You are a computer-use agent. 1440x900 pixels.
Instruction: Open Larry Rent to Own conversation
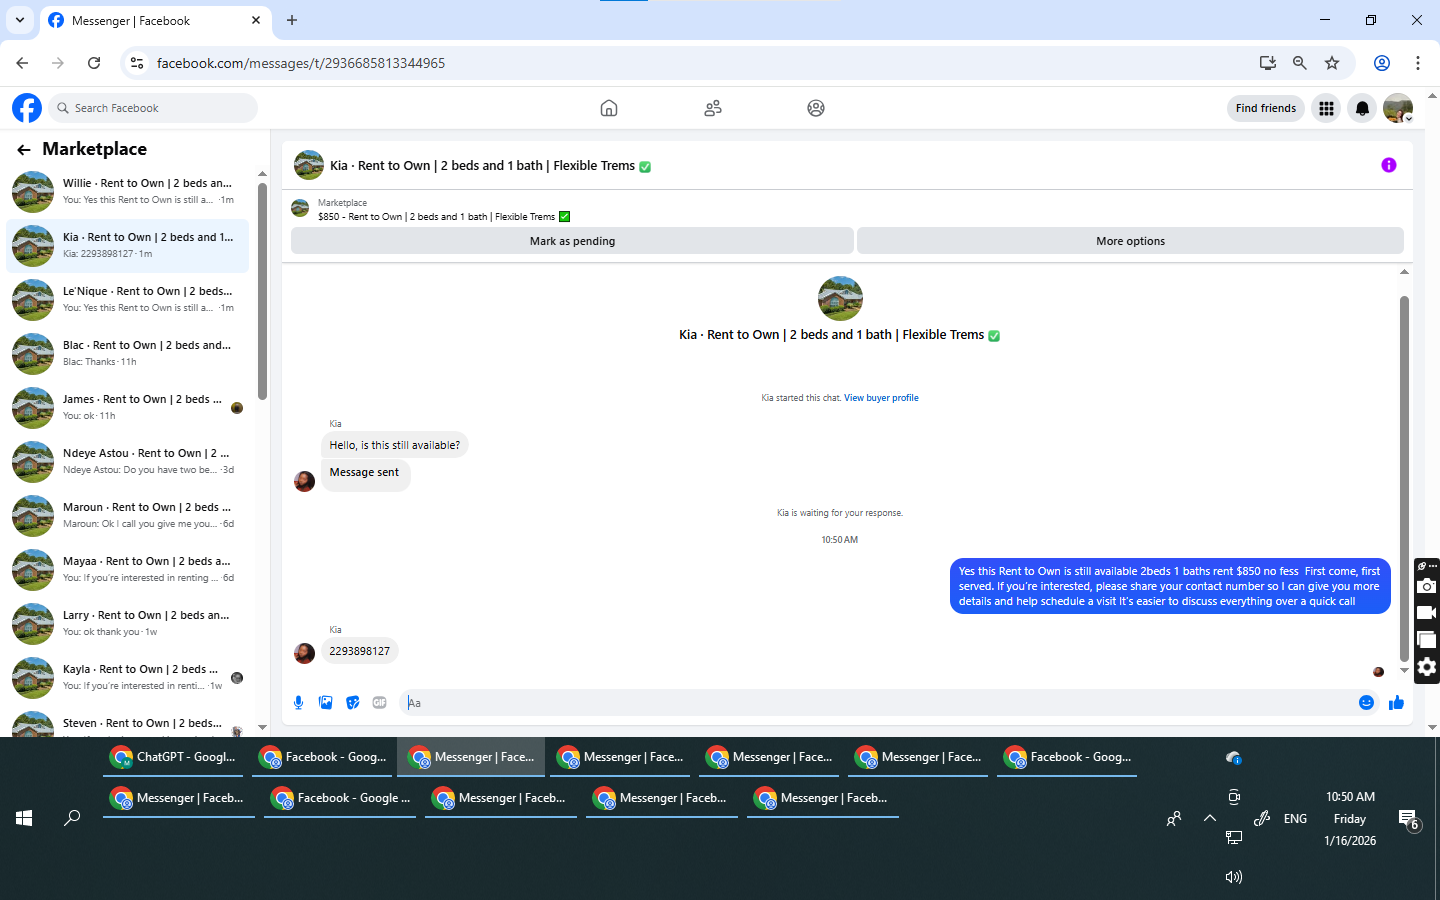point(128,624)
